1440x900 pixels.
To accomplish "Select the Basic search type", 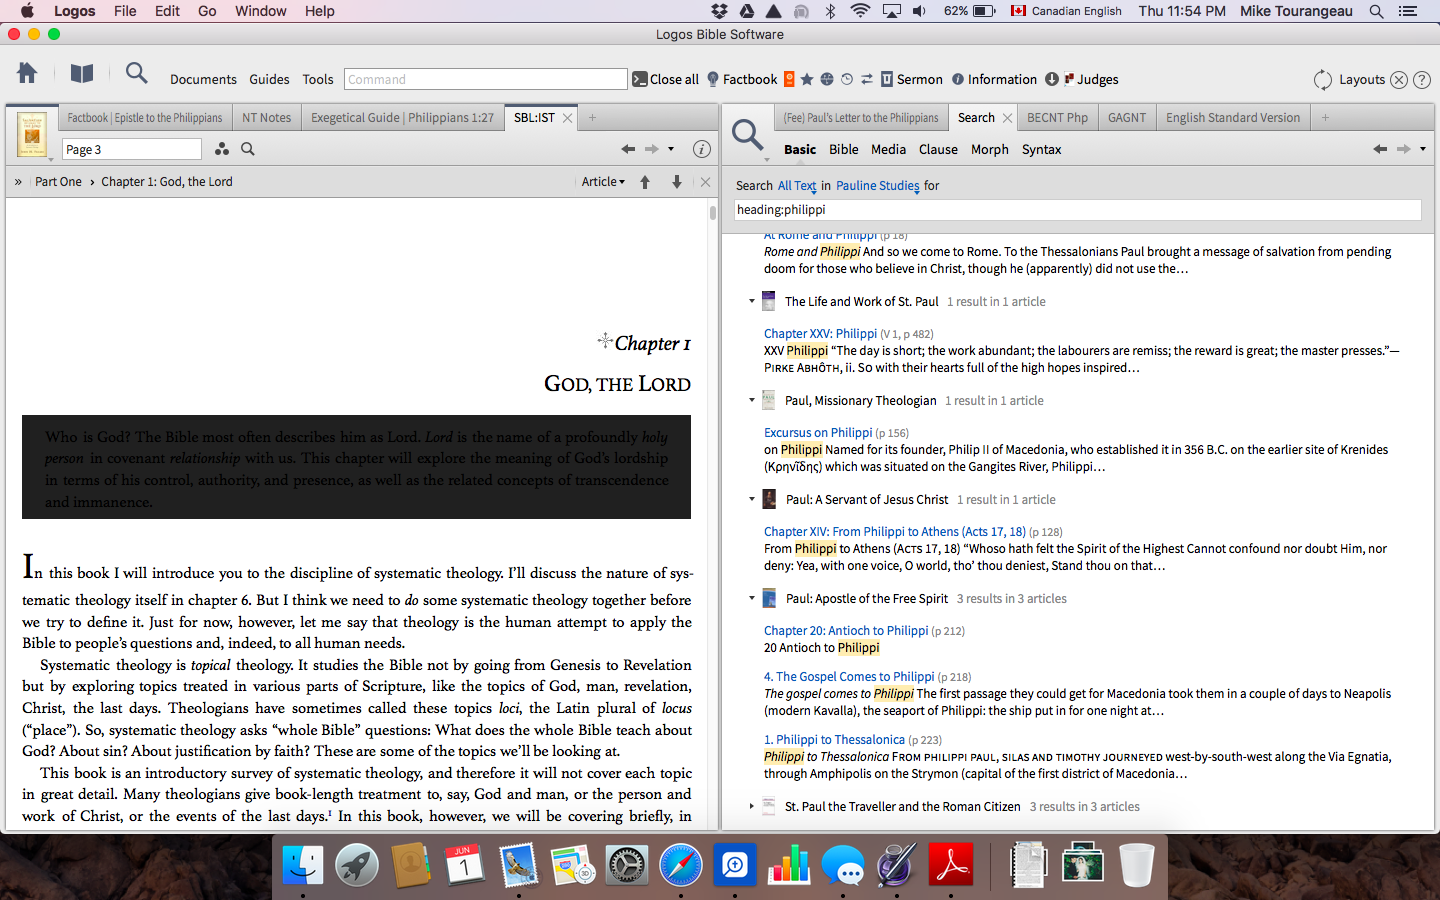I will tap(800, 149).
